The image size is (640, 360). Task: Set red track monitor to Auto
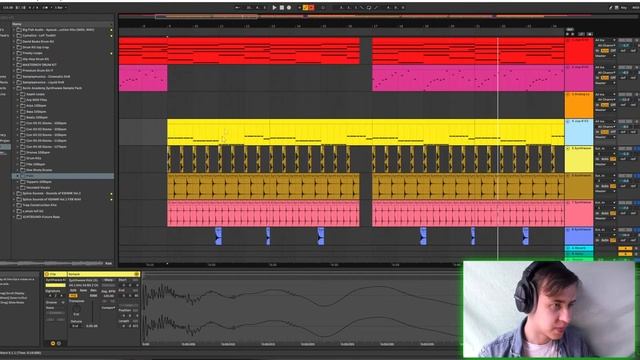(x=604, y=51)
